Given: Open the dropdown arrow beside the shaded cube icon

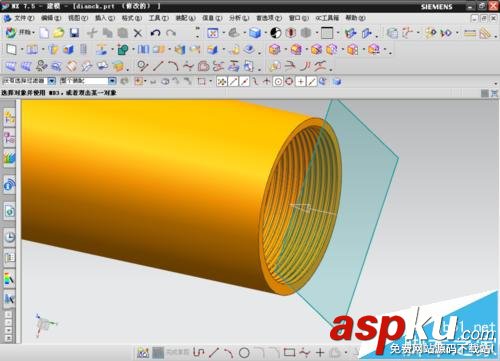Looking at the screenshot, I should tap(265, 33).
